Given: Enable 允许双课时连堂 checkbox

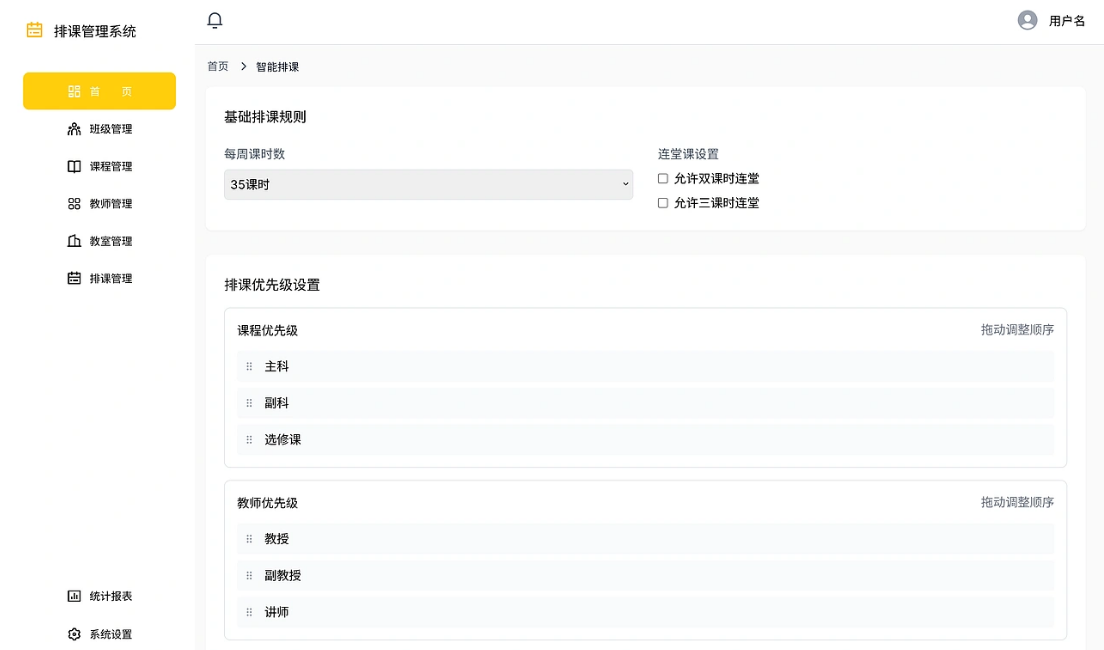Looking at the screenshot, I should click(663, 179).
